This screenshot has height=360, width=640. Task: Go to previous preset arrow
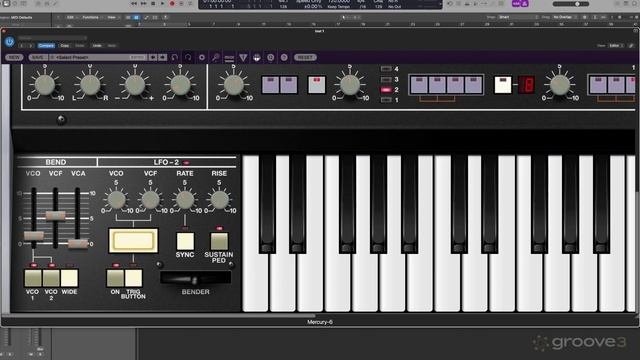tap(153, 58)
